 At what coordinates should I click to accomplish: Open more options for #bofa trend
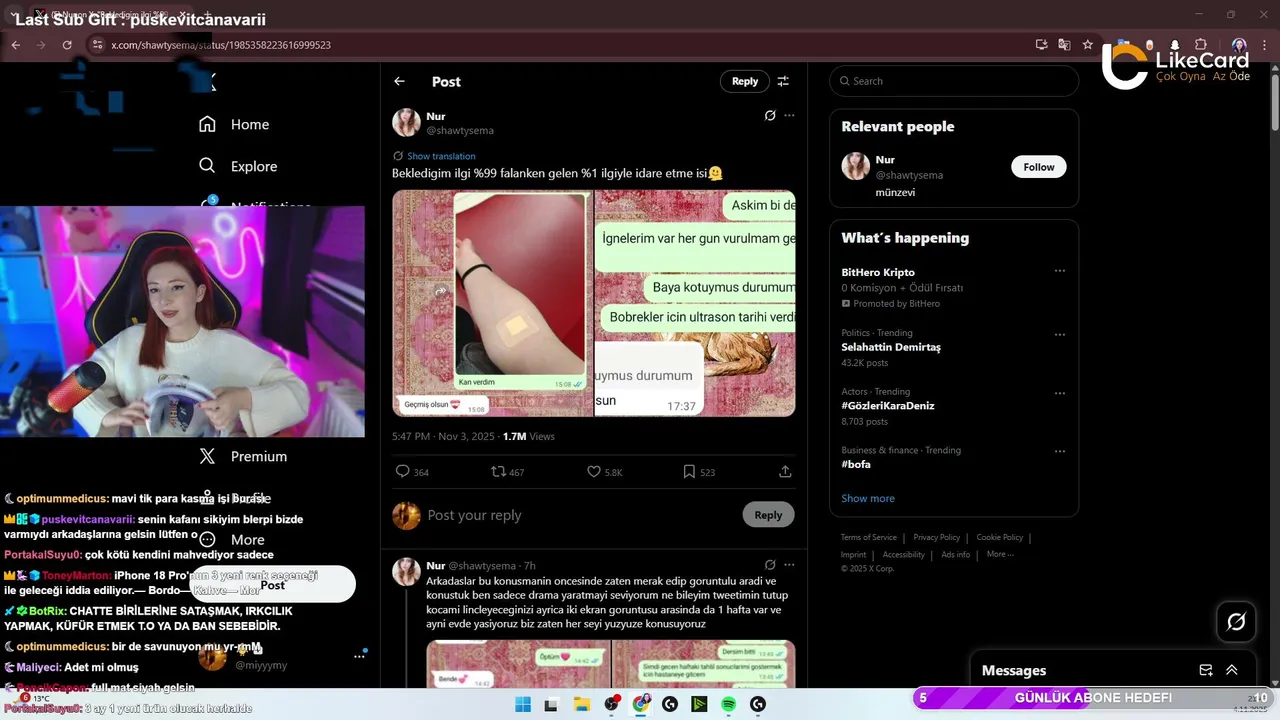[1060, 451]
